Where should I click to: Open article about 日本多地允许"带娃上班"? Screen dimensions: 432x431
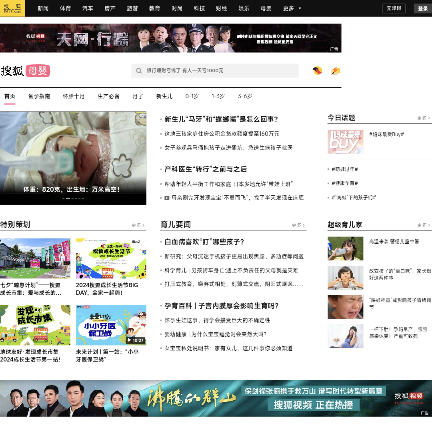[229, 184]
